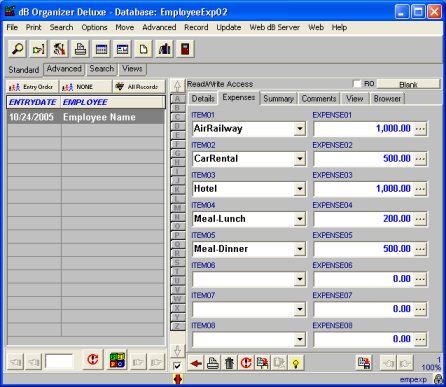Toggle the checkbox below the alphabet strip
Screen dimensions: 446x387
point(177,366)
